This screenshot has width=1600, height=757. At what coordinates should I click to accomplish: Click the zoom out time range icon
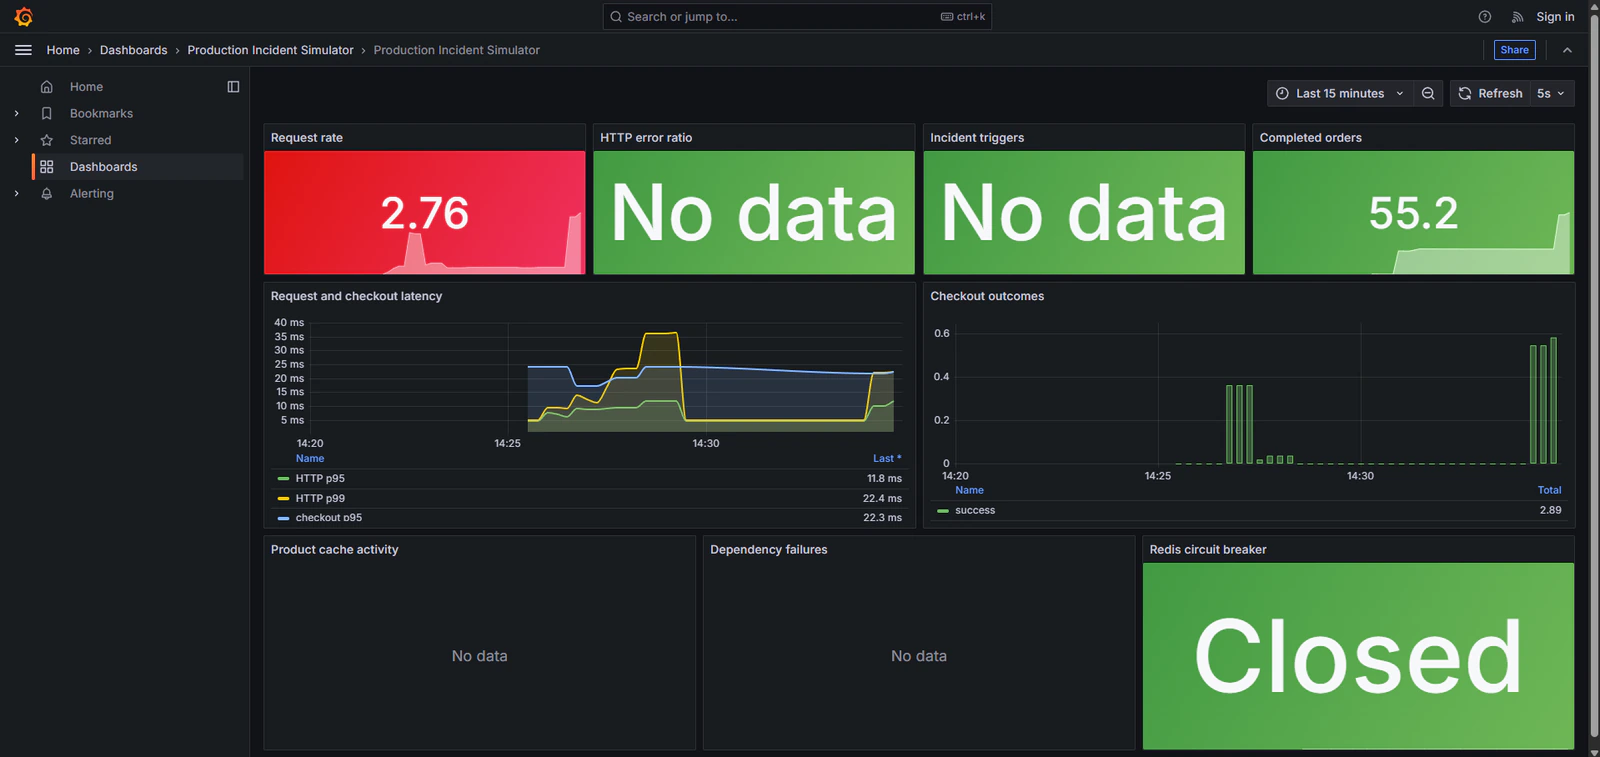[1428, 93]
